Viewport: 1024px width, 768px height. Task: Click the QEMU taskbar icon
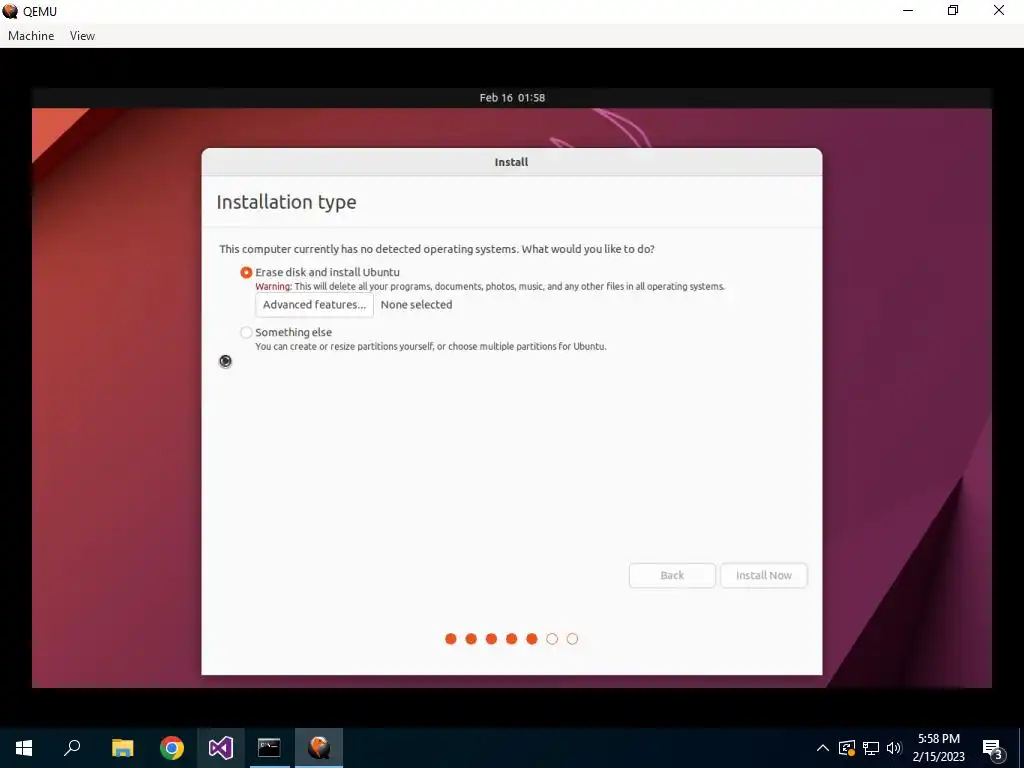(x=319, y=748)
